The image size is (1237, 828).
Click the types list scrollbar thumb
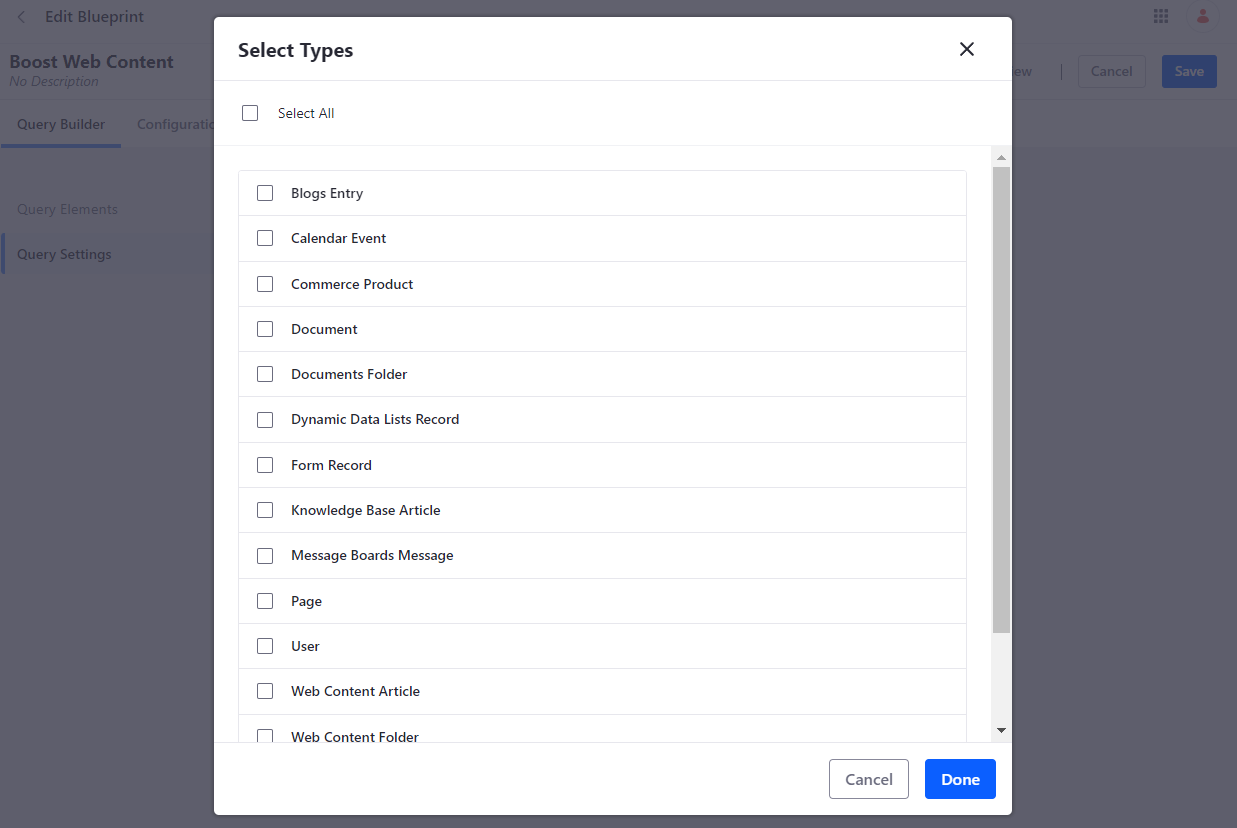1001,400
